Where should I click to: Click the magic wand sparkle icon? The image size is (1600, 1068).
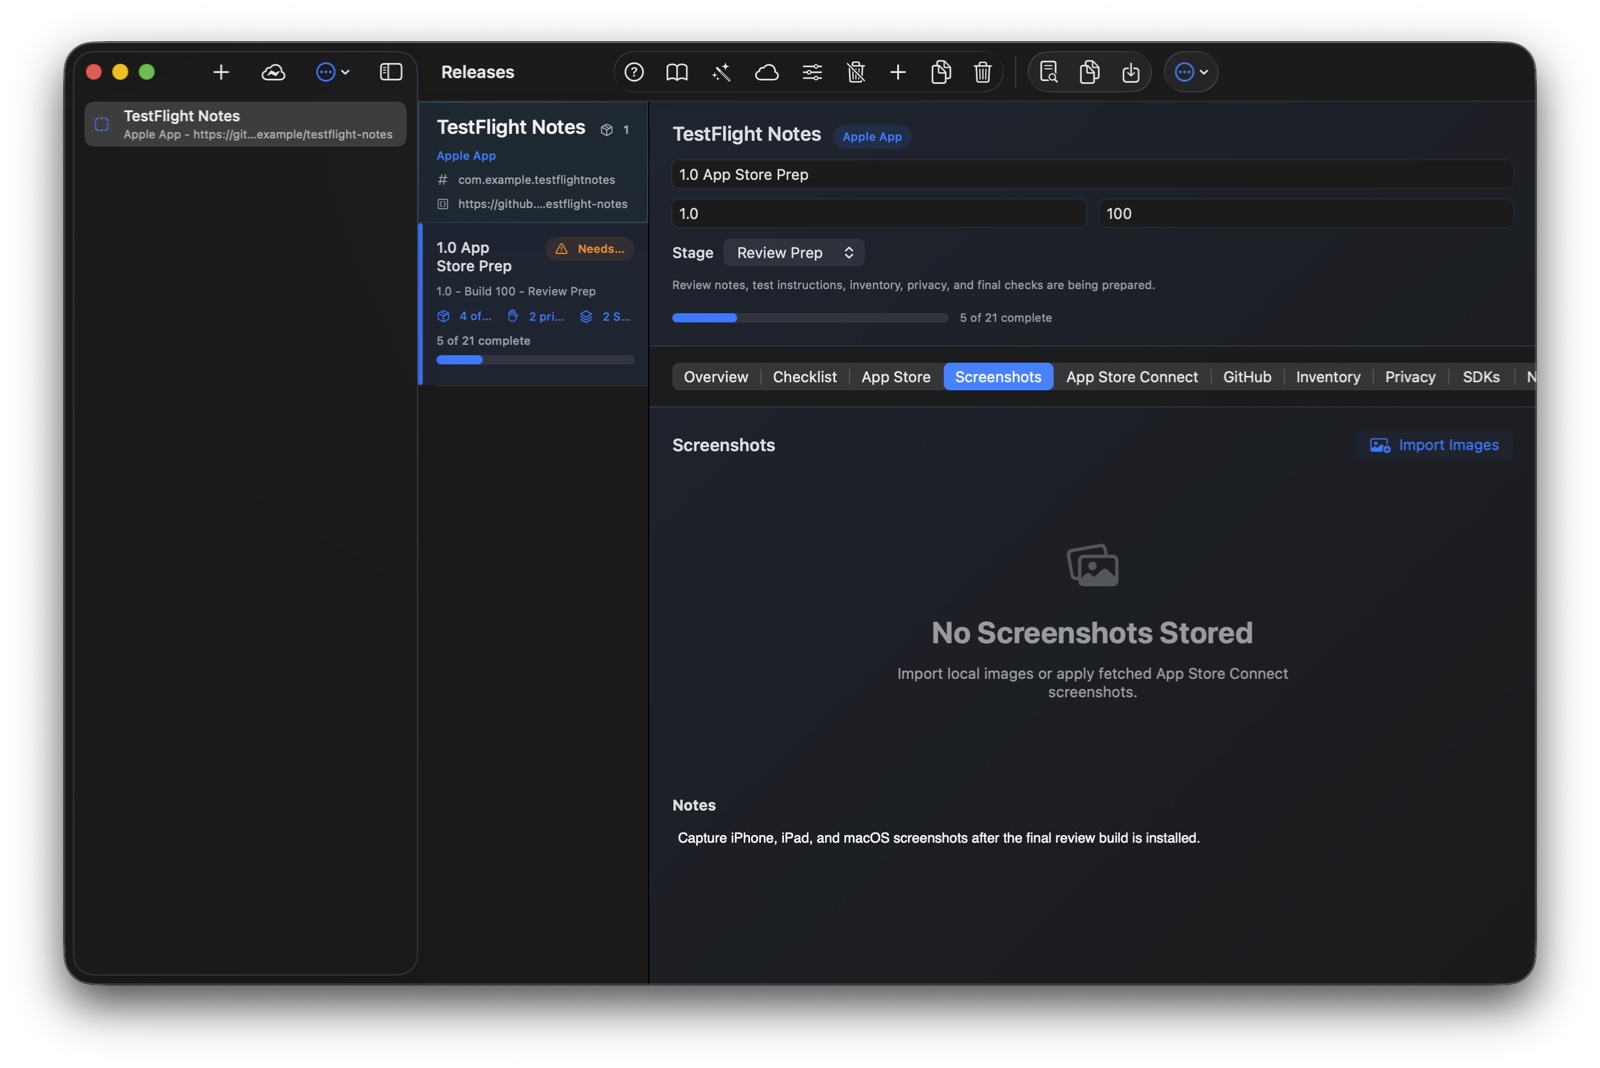(x=721, y=72)
